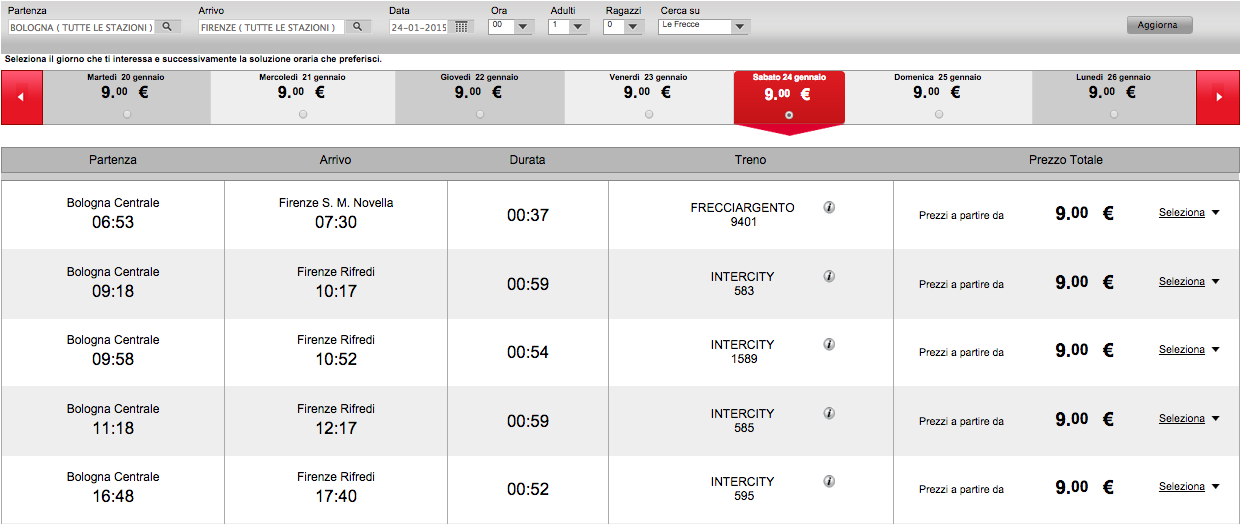The width and height of the screenshot is (1240, 524).
Task: Show info for Intercity 585 train
Action: coord(829,413)
